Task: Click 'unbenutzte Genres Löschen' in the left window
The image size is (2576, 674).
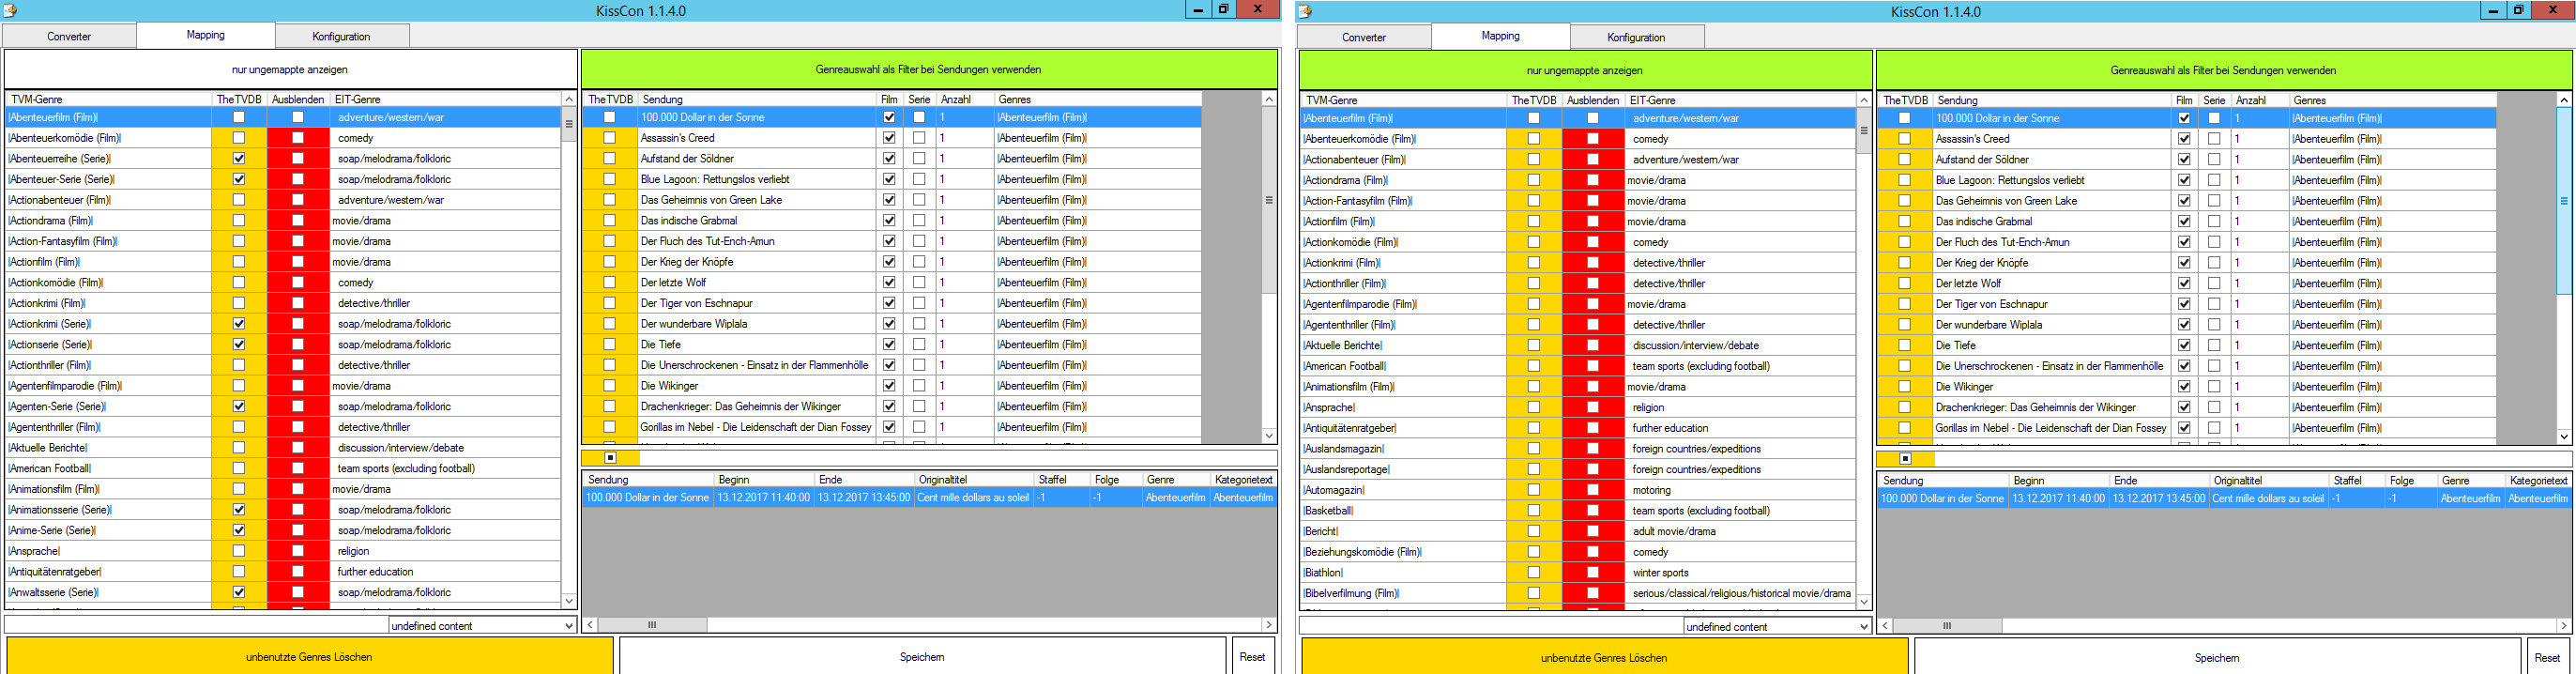Action: [310, 657]
